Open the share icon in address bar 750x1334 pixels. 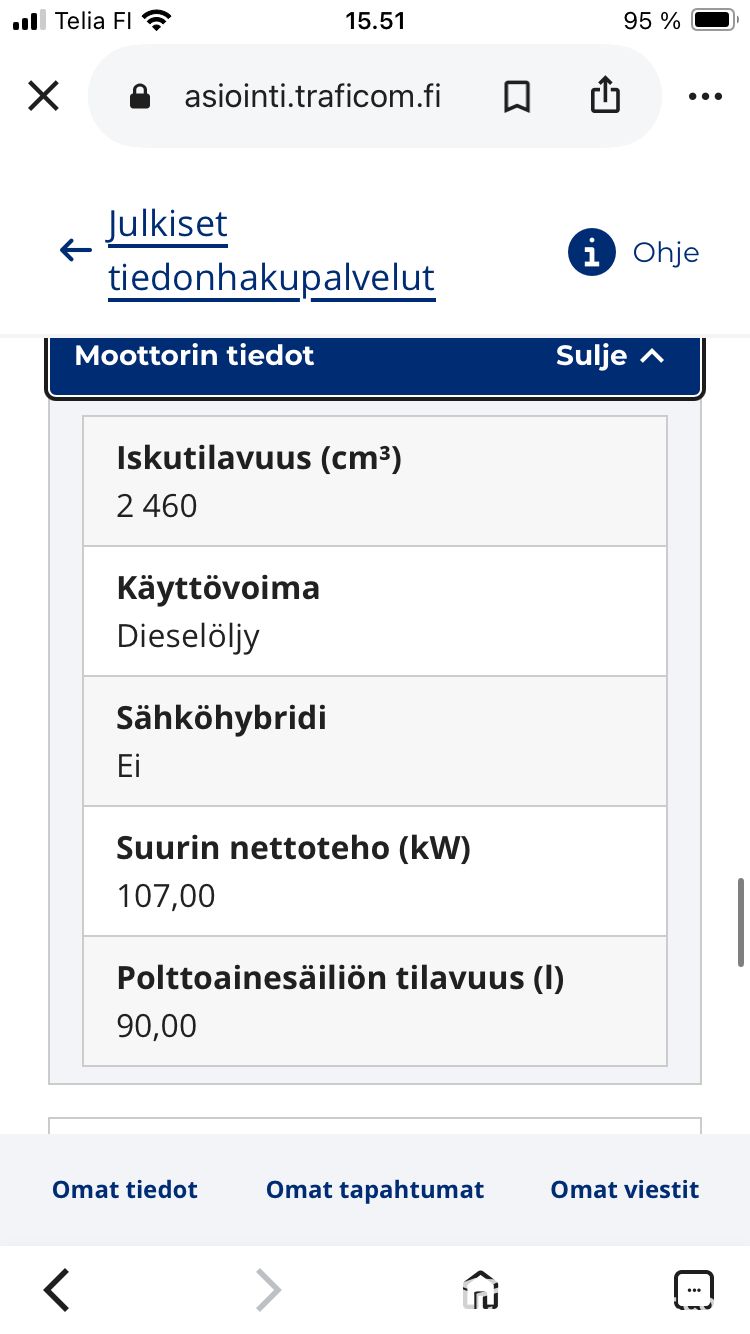(605, 96)
